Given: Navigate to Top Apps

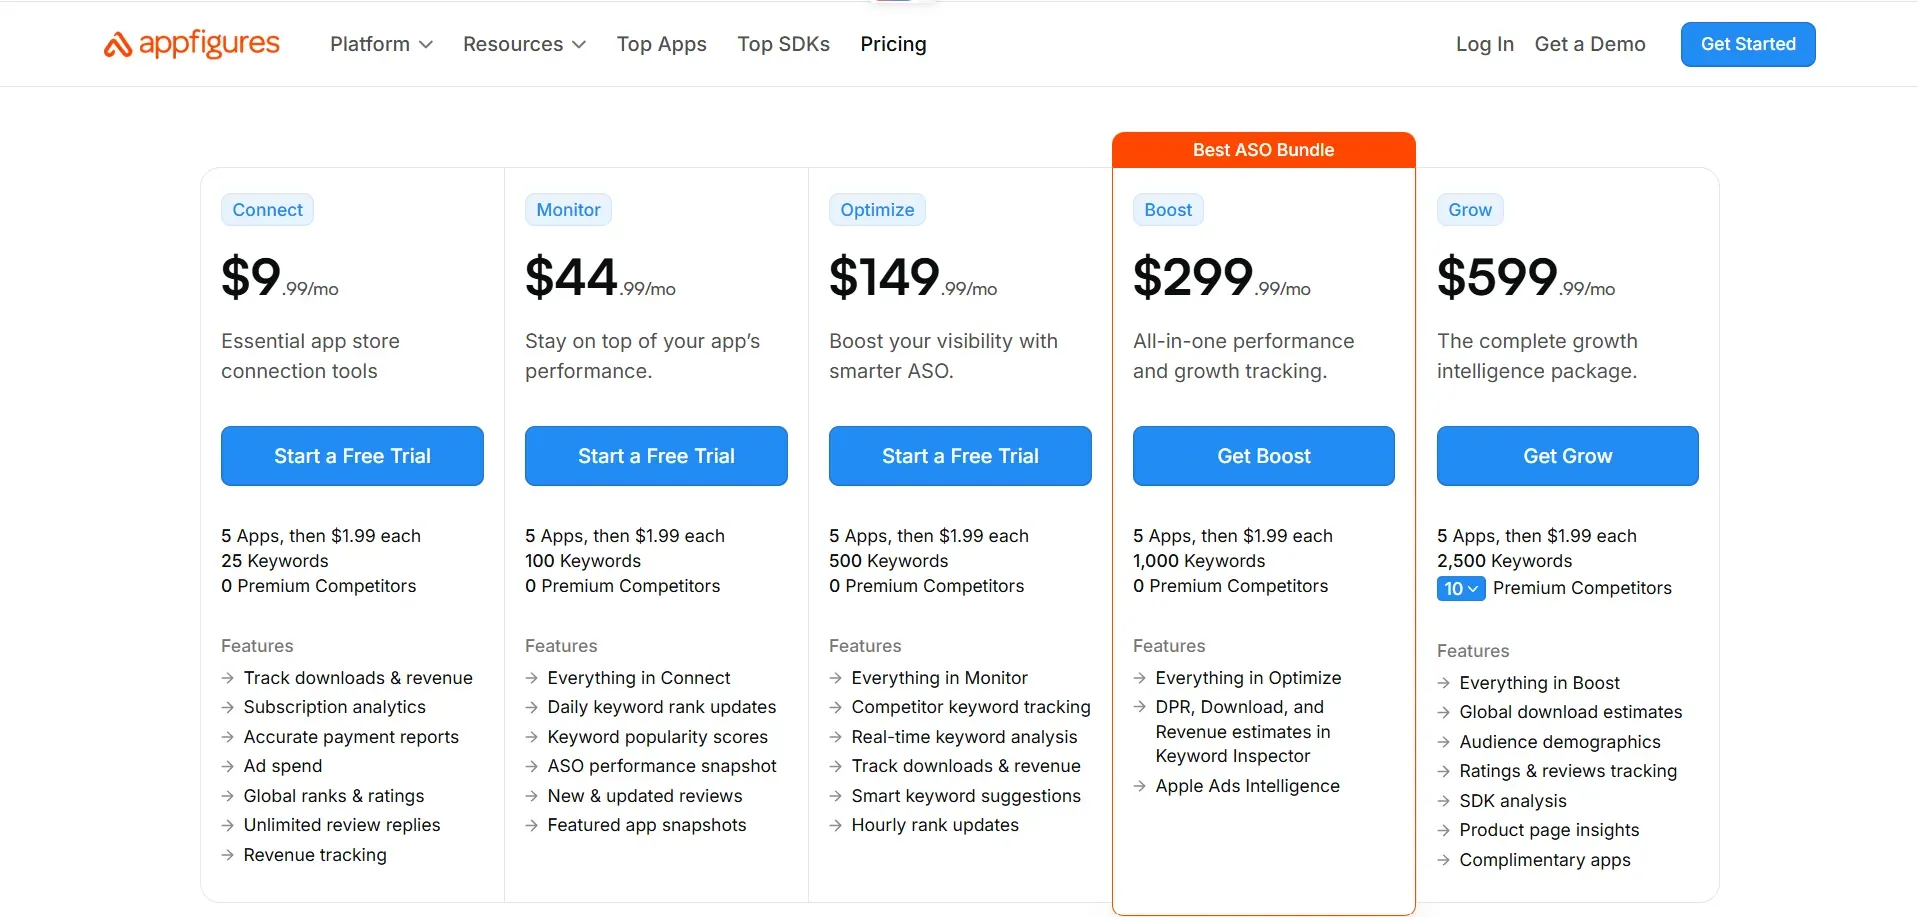Looking at the screenshot, I should [661, 44].
